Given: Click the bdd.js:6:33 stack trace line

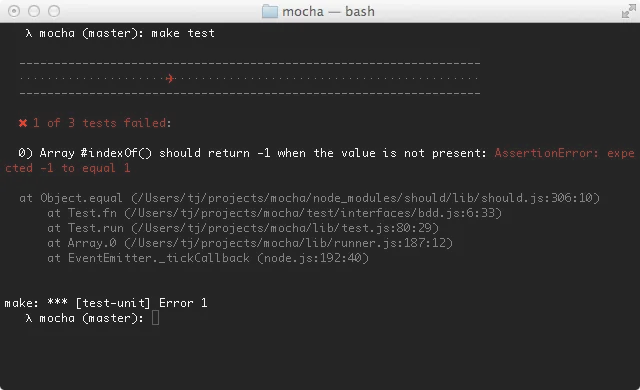Looking at the screenshot, I should [274, 213].
